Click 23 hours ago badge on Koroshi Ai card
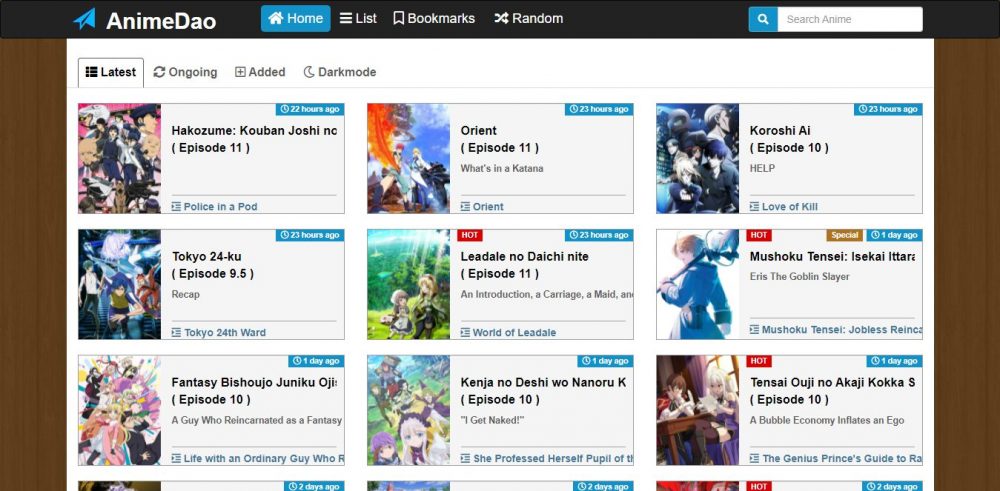This screenshot has height=491, width=1000. [x=888, y=109]
